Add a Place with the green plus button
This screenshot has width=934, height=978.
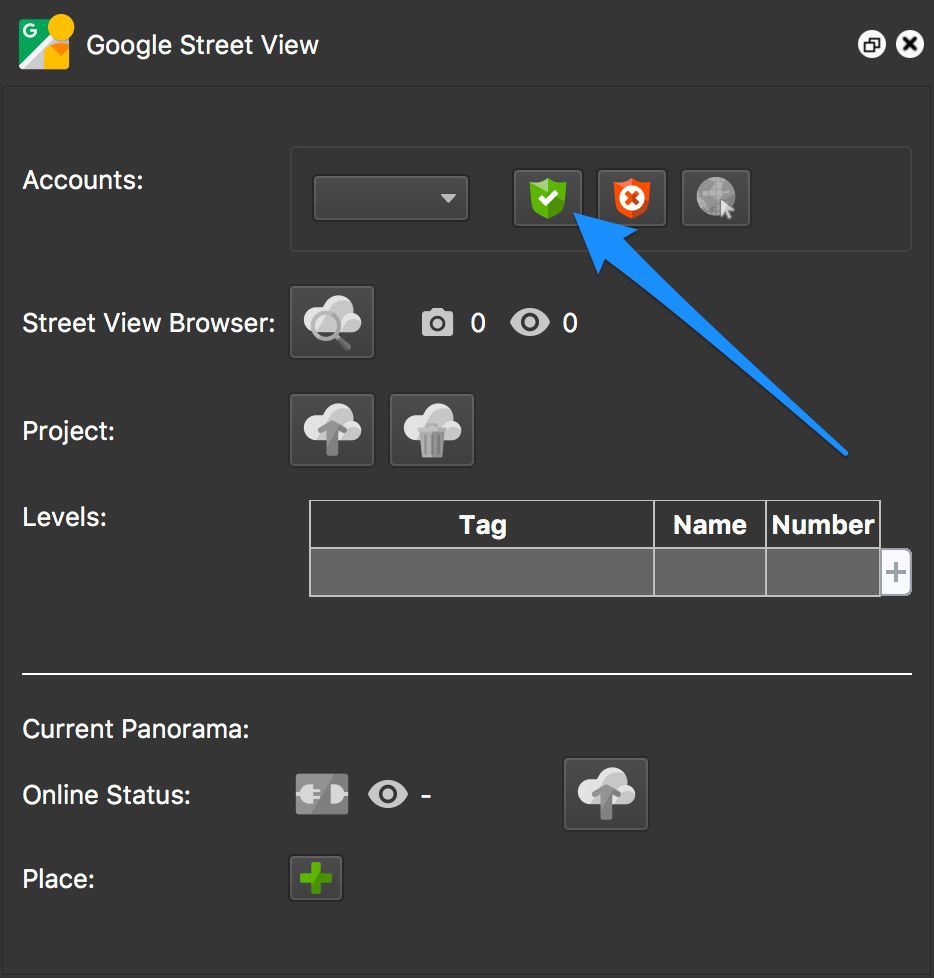[x=316, y=878]
